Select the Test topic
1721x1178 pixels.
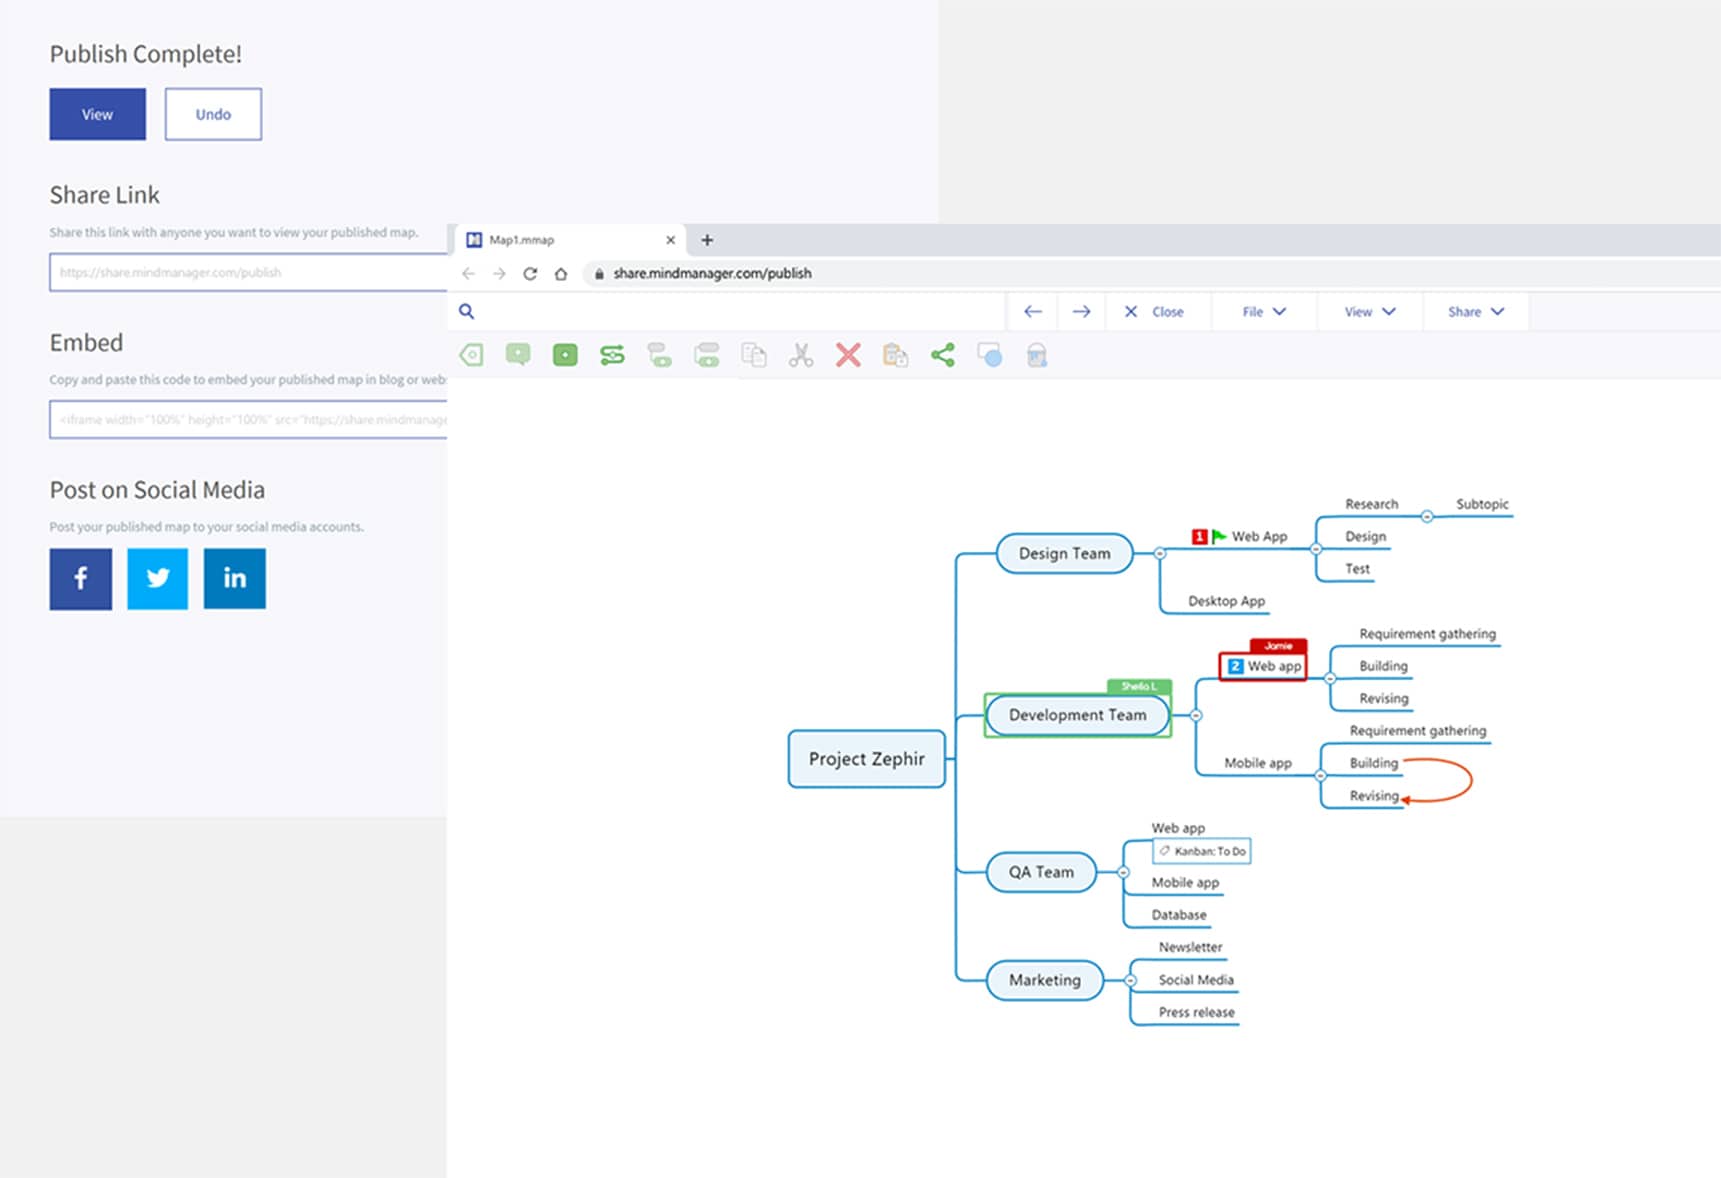[x=1357, y=569]
